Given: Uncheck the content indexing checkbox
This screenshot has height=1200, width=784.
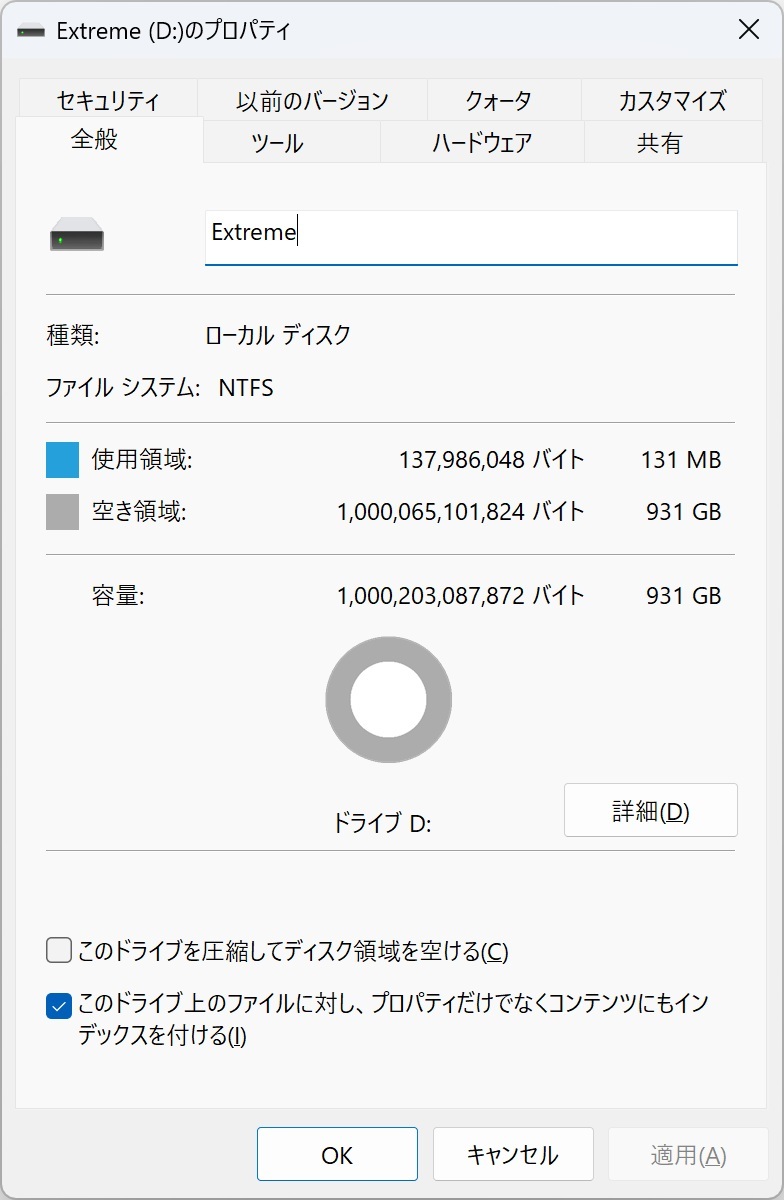Looking at the screenshot, I should tap(59, 1006).
